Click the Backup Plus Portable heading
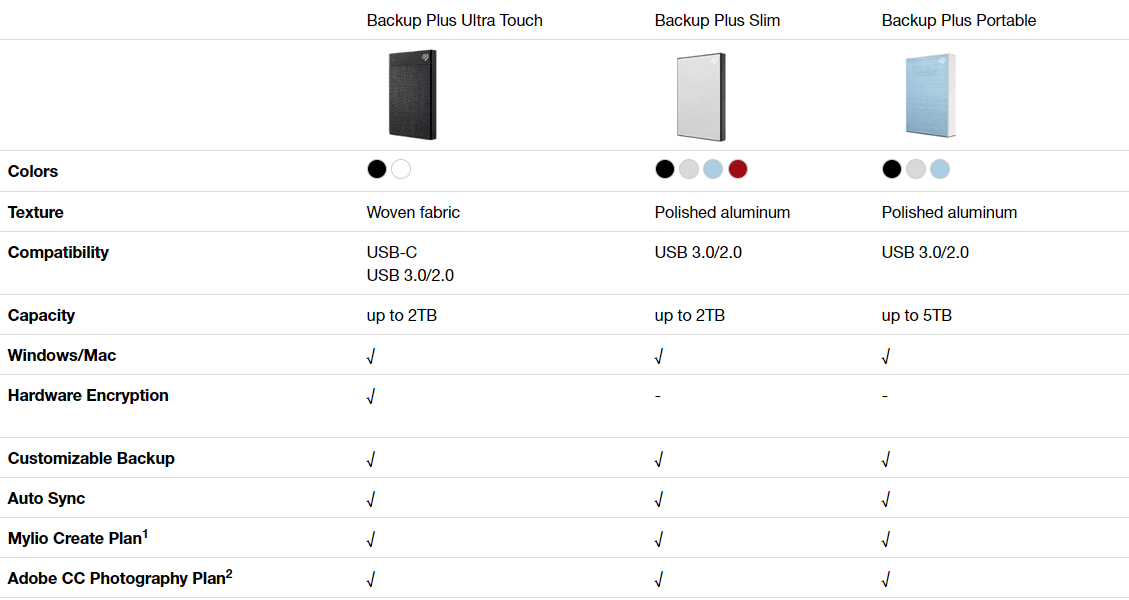The width and height of the screenshot is (1129, 600). (x=958, y=20)
